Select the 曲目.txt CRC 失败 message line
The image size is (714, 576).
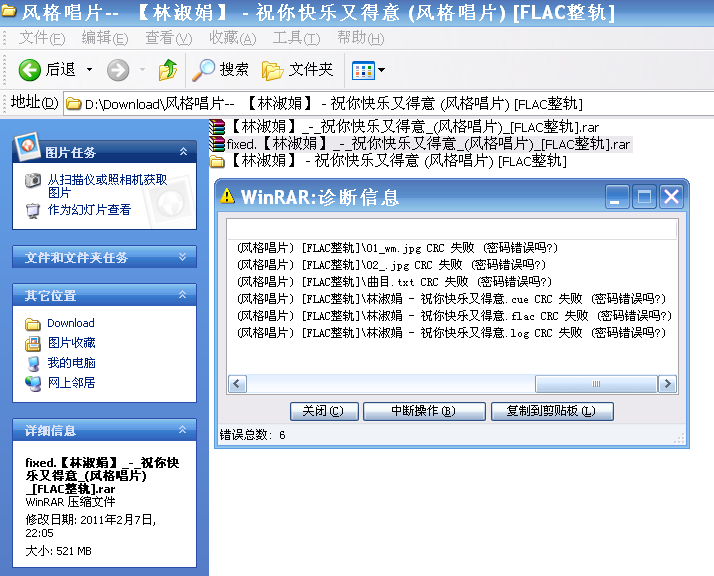coord(394,282)
